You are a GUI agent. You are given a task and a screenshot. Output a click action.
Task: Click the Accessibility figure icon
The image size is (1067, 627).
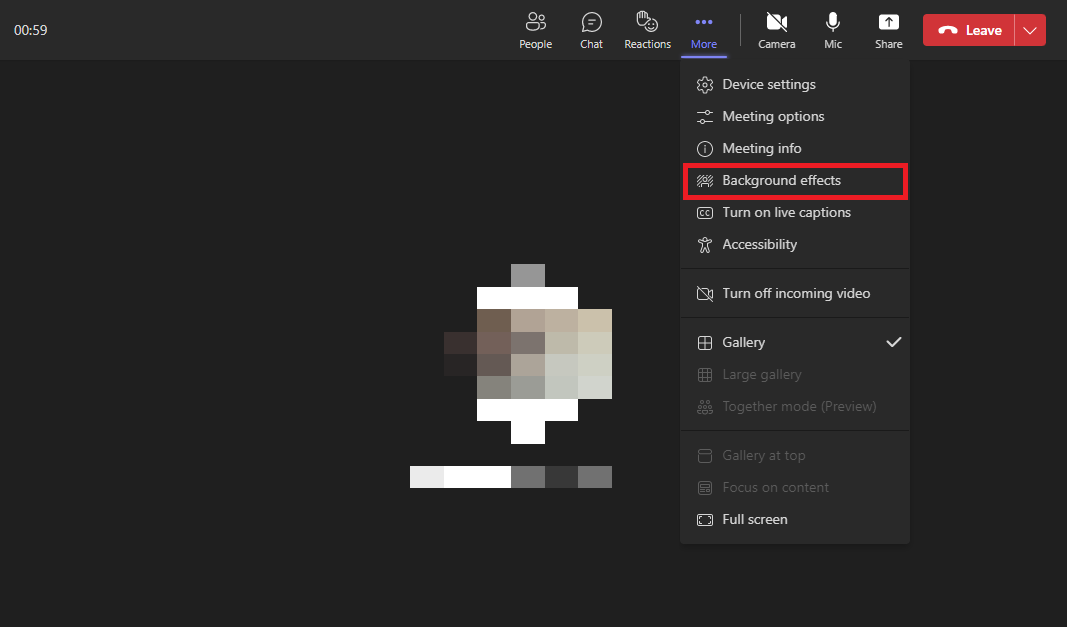tap(705, 244)
